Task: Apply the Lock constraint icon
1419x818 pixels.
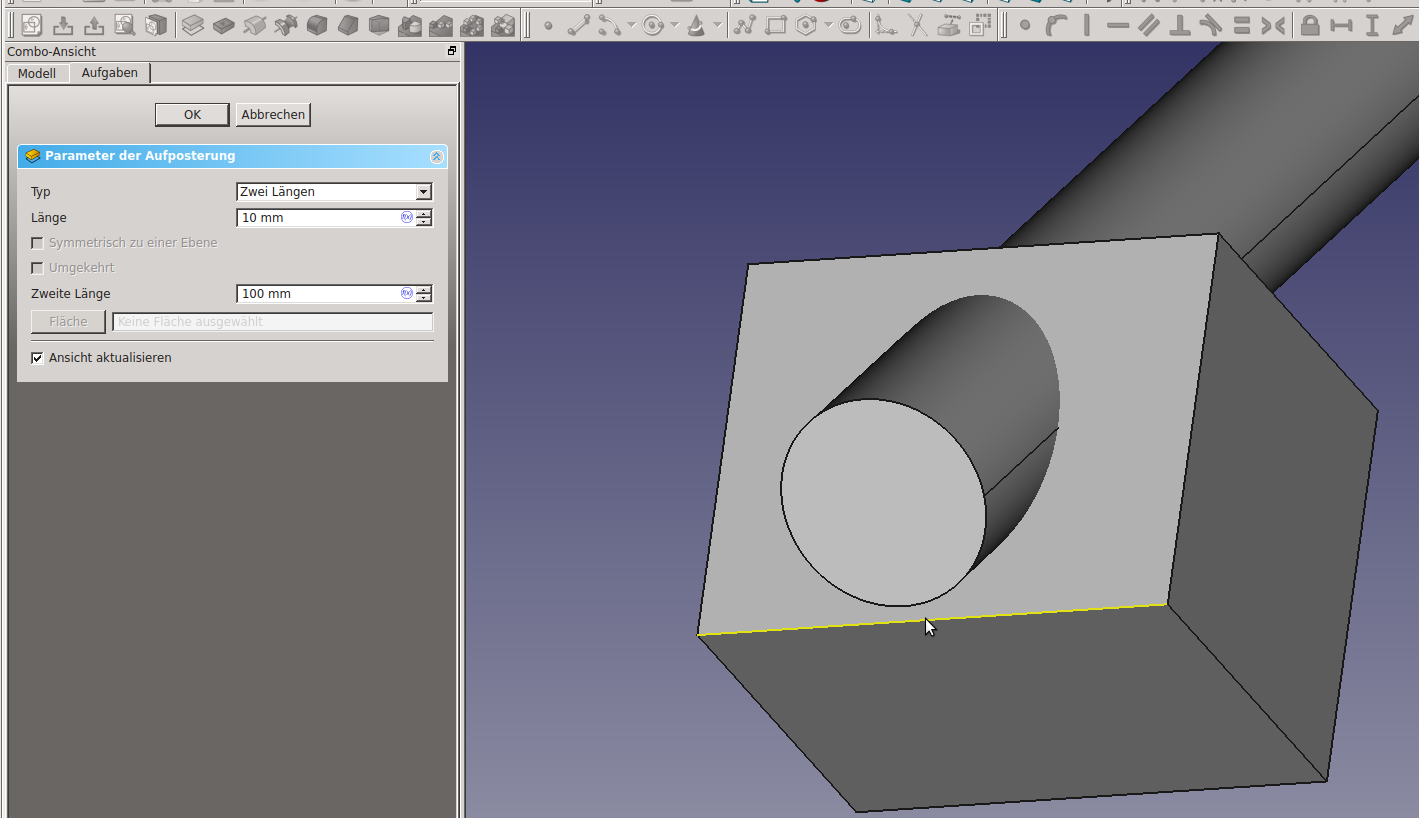Action: click(1310, 26)
